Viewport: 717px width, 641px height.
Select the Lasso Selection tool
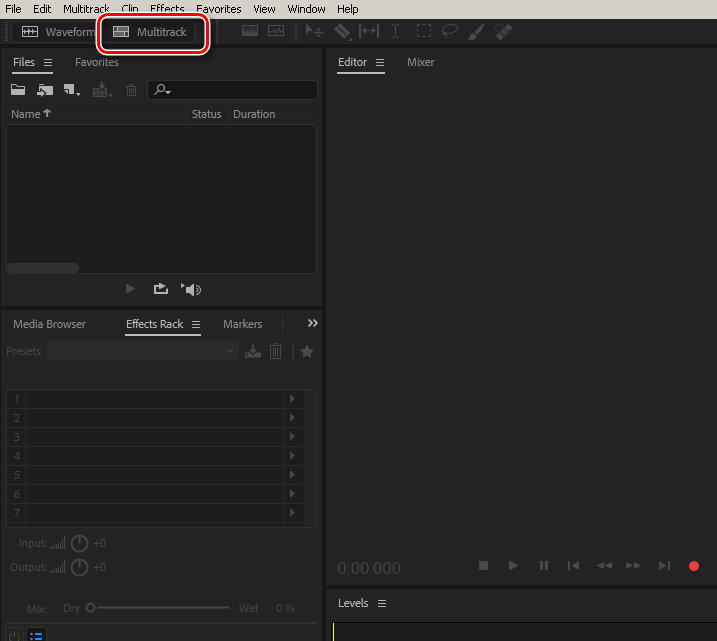coord(449,31)
